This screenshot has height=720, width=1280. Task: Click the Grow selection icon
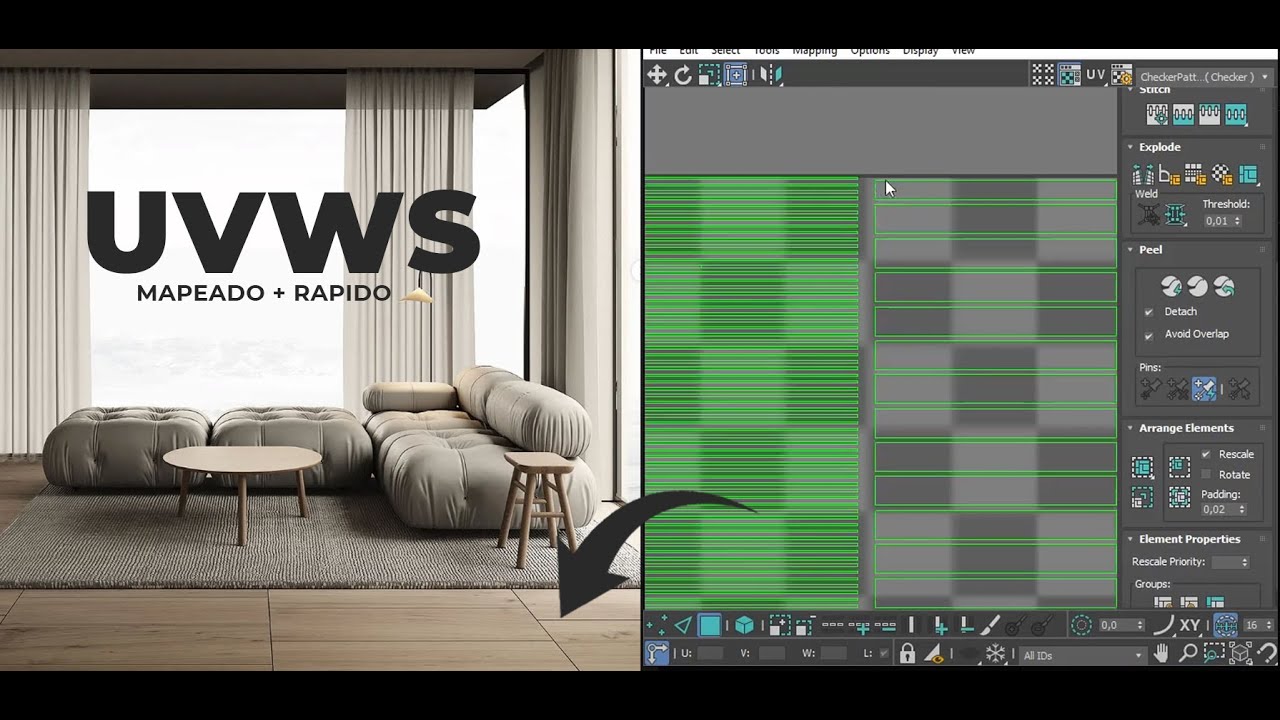point(781,626)
